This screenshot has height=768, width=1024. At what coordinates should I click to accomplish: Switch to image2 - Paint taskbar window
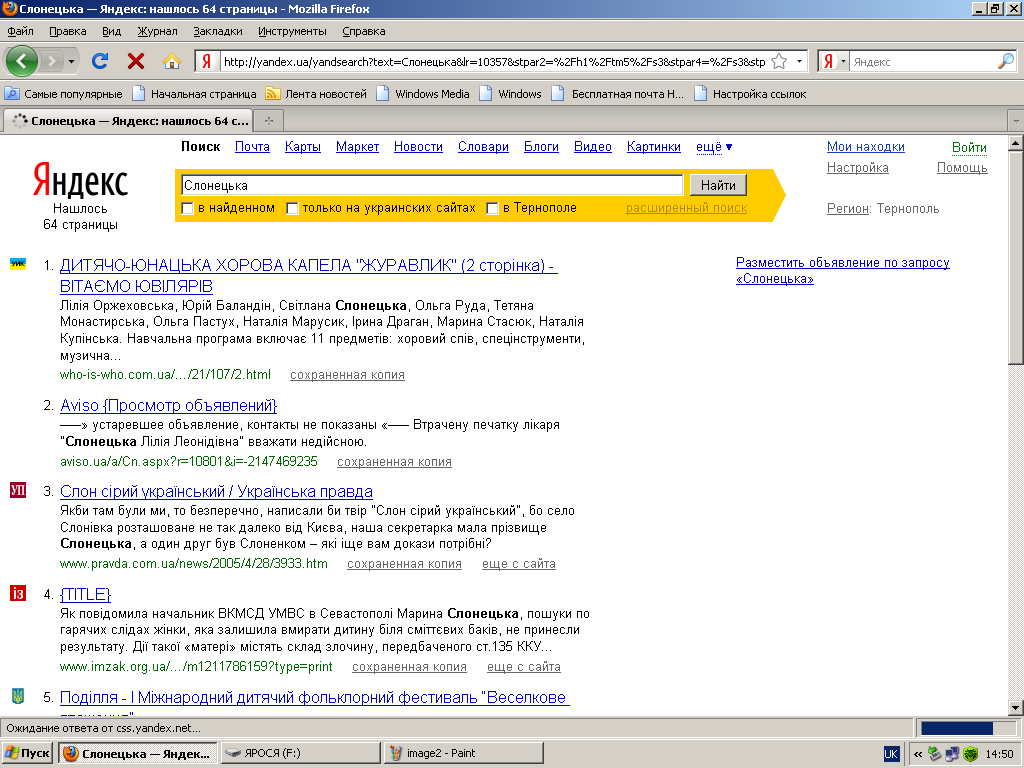(464, 754)
